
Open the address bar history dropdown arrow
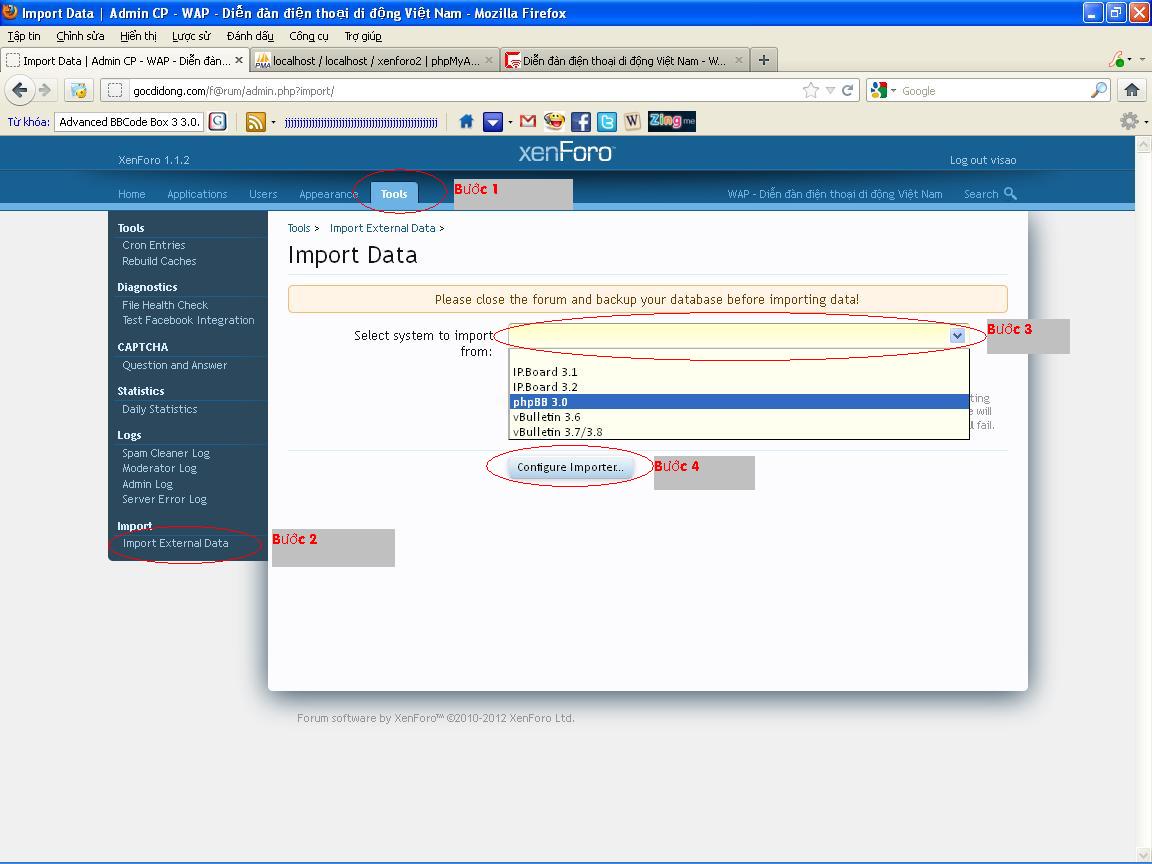[x=830, y=90]
